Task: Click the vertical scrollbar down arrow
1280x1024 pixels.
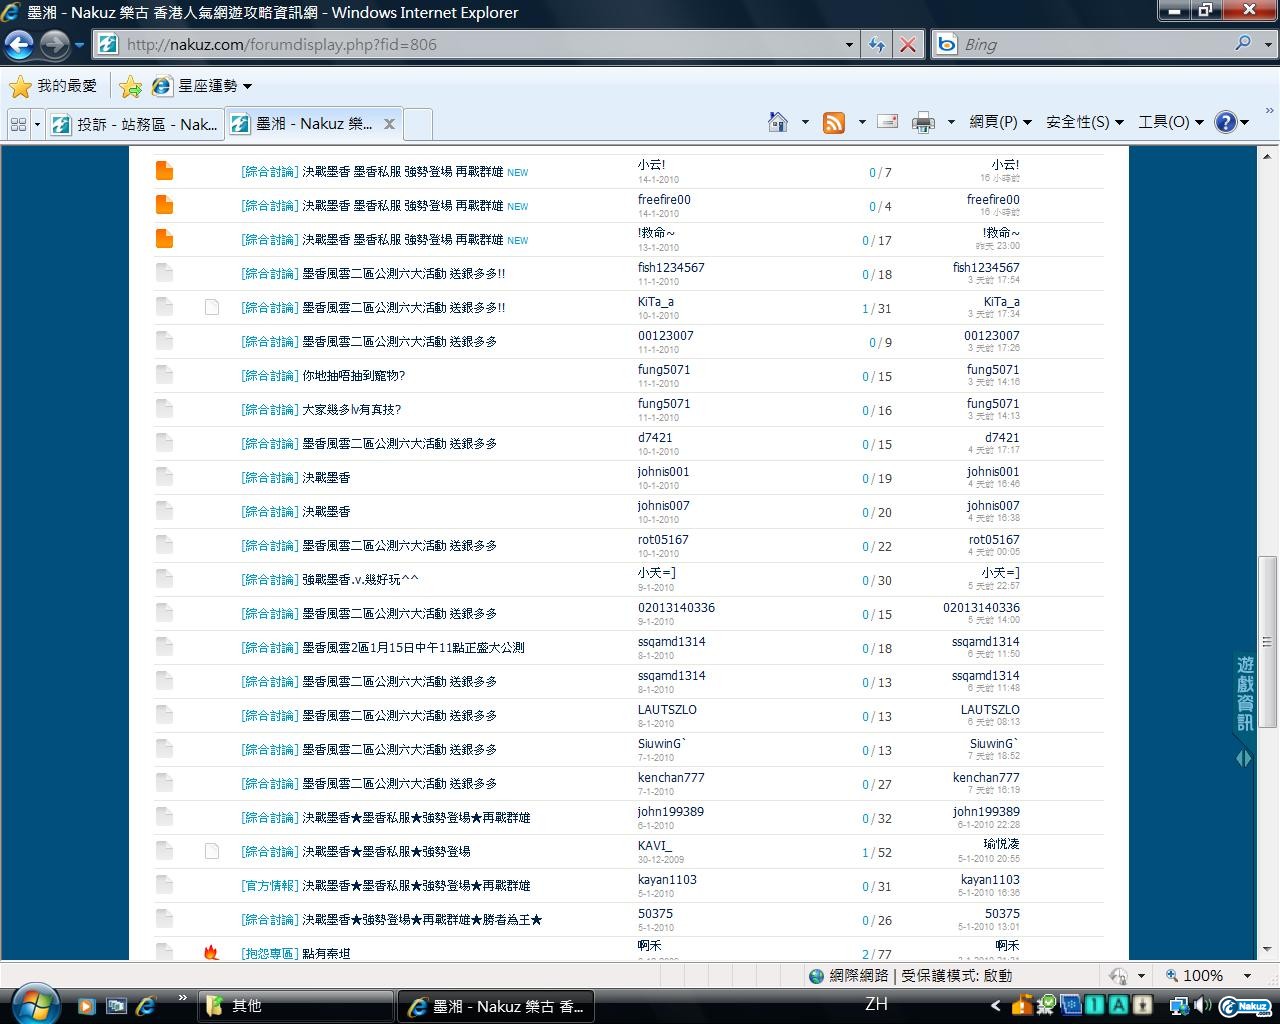Action: coord(1268,948)
